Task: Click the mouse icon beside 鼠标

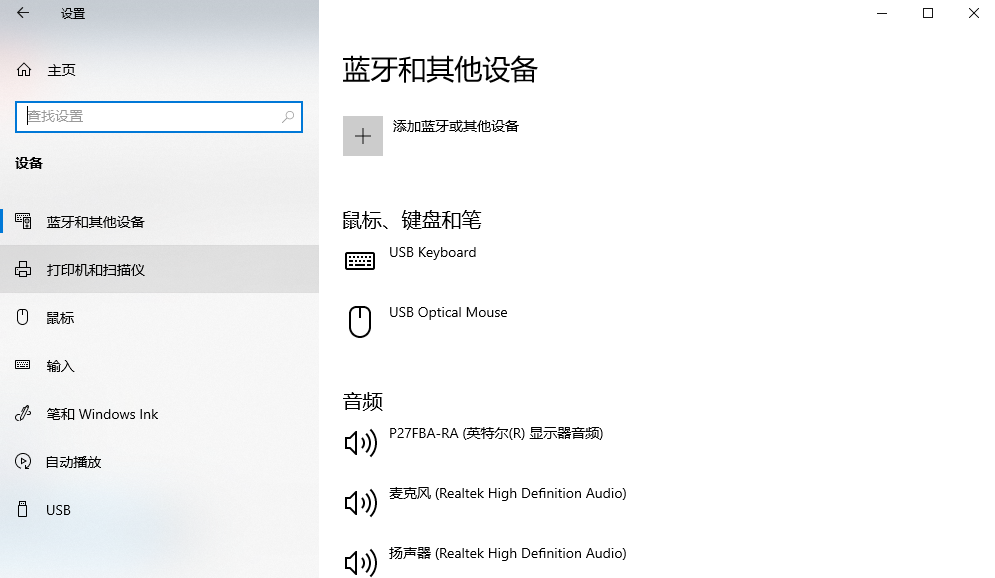Action: [22, 317]
